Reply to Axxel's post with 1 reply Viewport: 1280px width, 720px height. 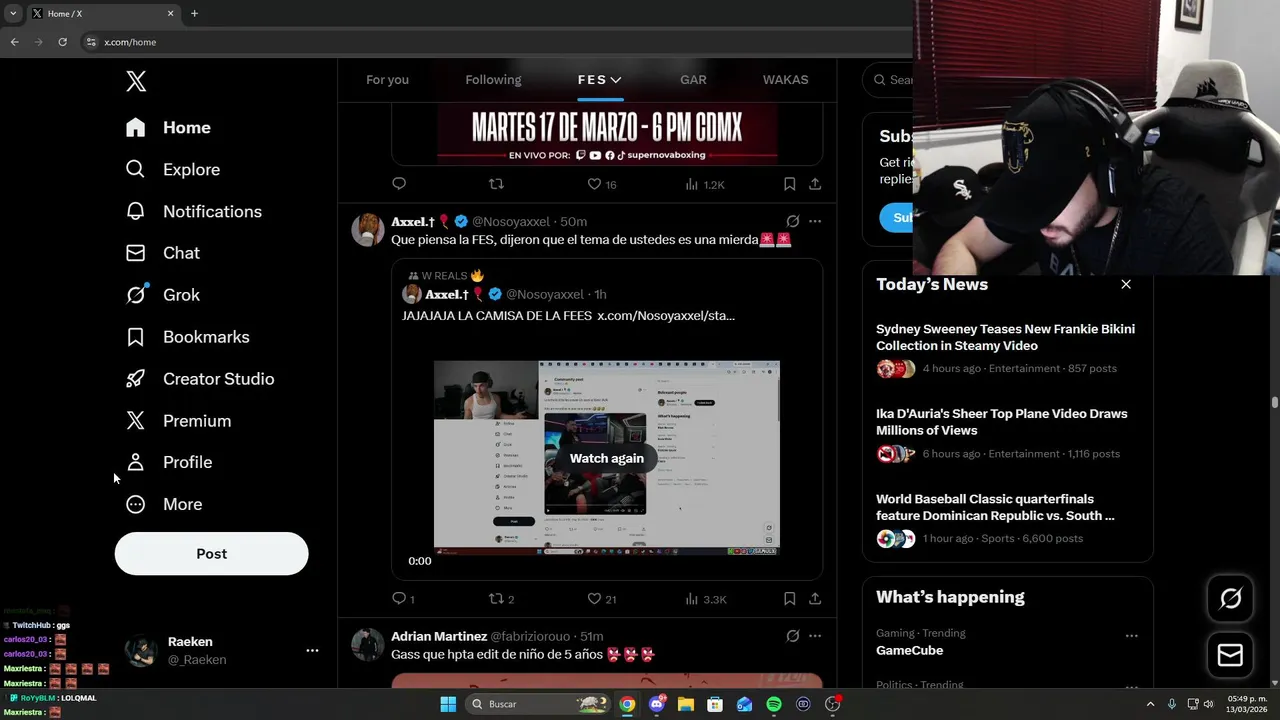[403, 599]
